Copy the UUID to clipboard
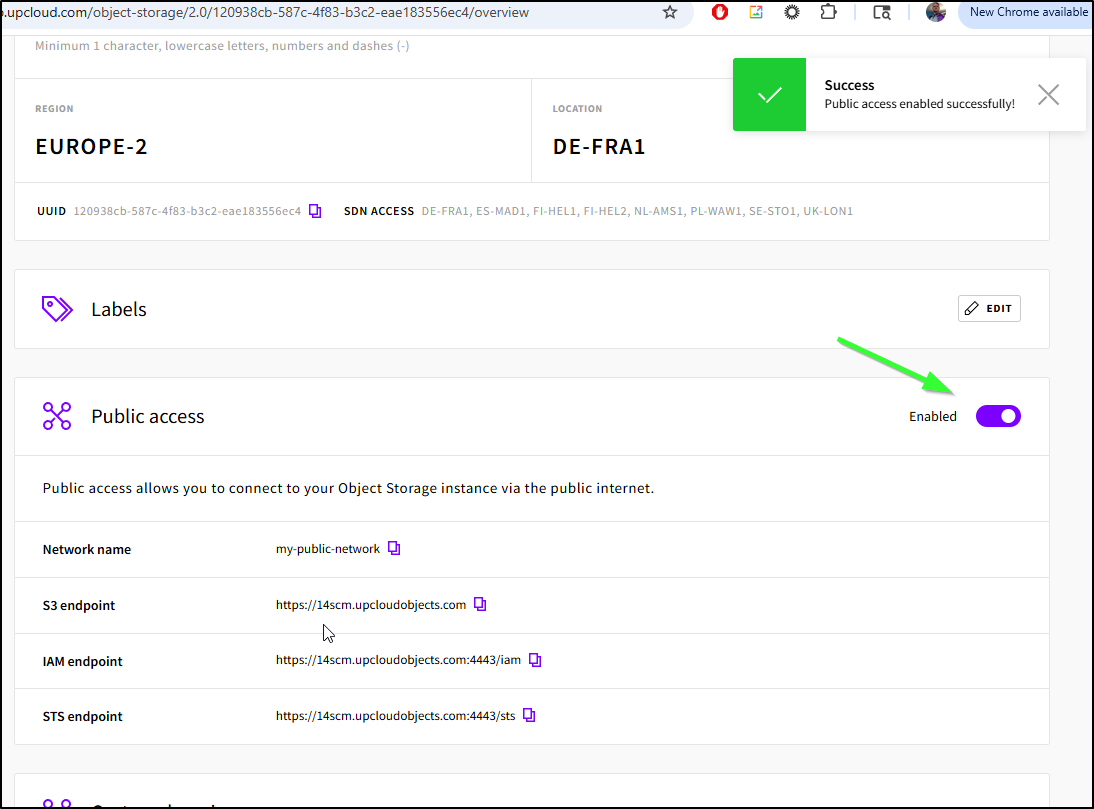This screenshot has height=809, width=1094. click(x=315, y=211)
